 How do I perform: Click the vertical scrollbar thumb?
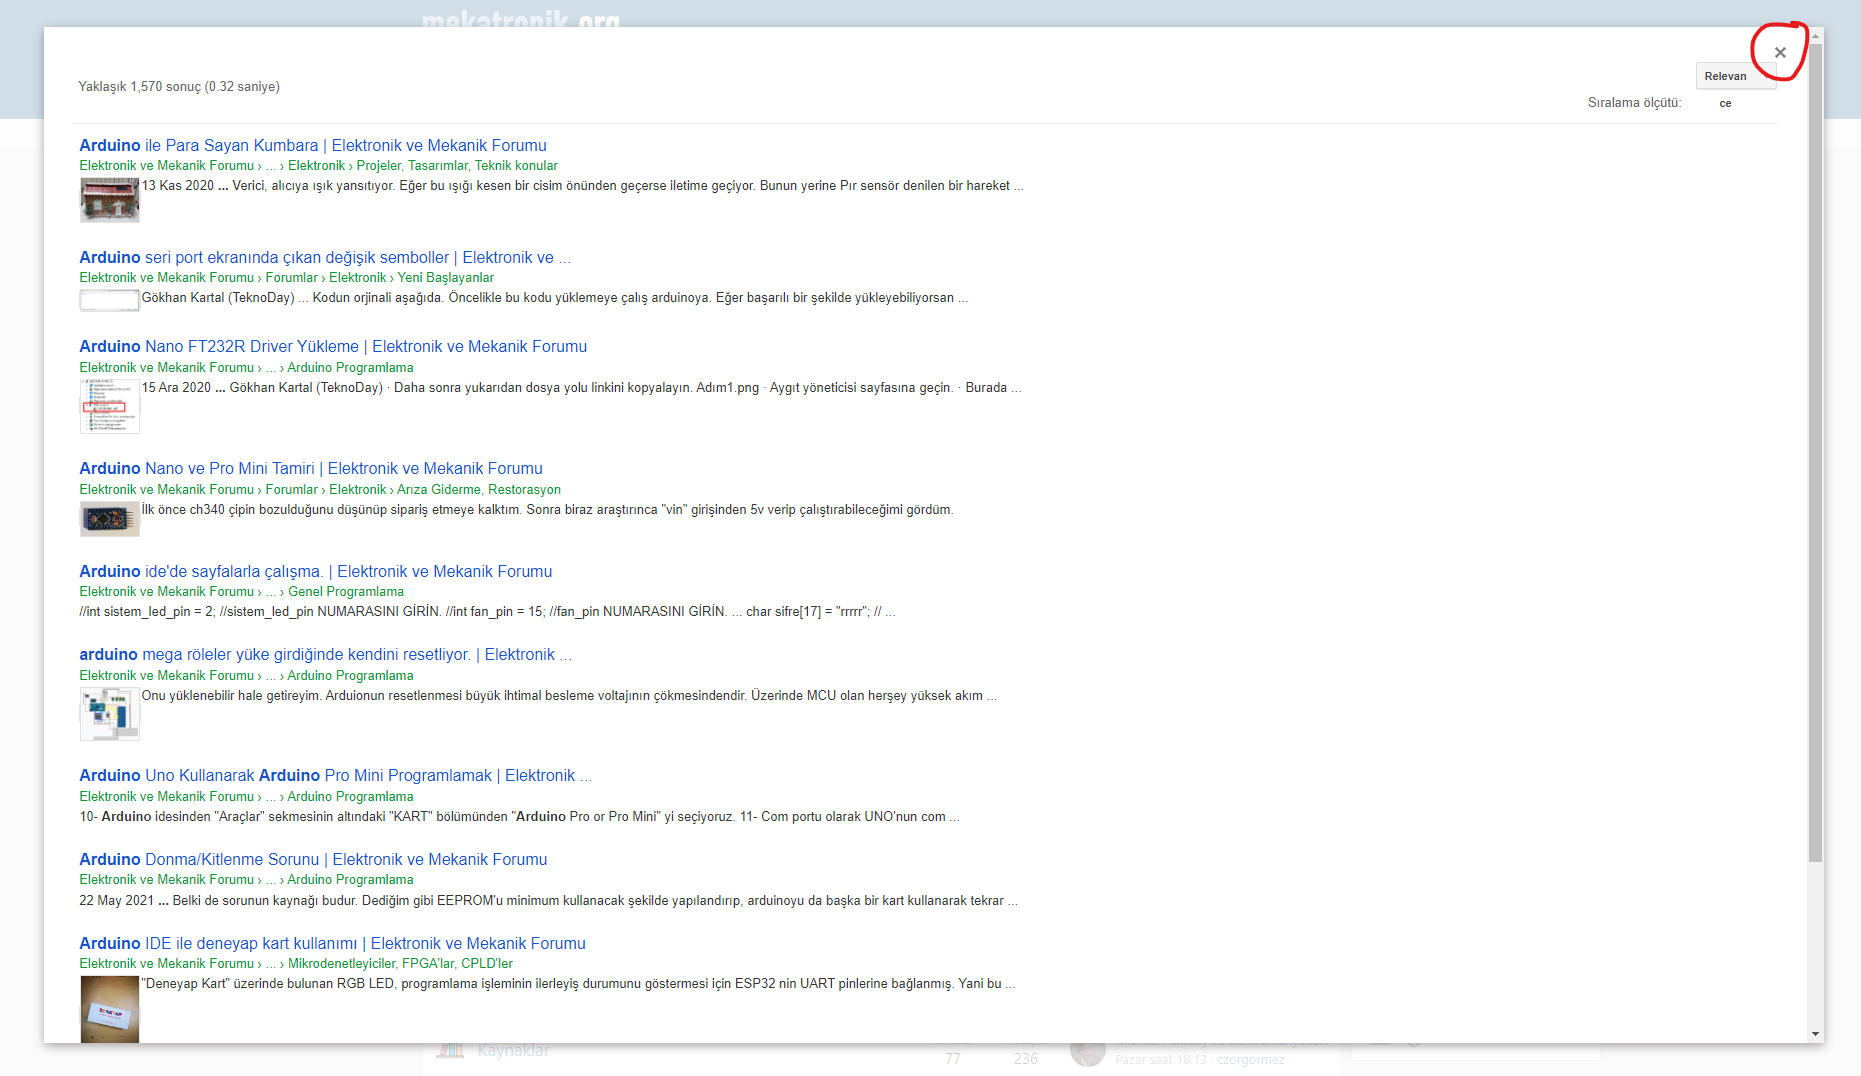pyautogui.click(x=1815, y=450)
